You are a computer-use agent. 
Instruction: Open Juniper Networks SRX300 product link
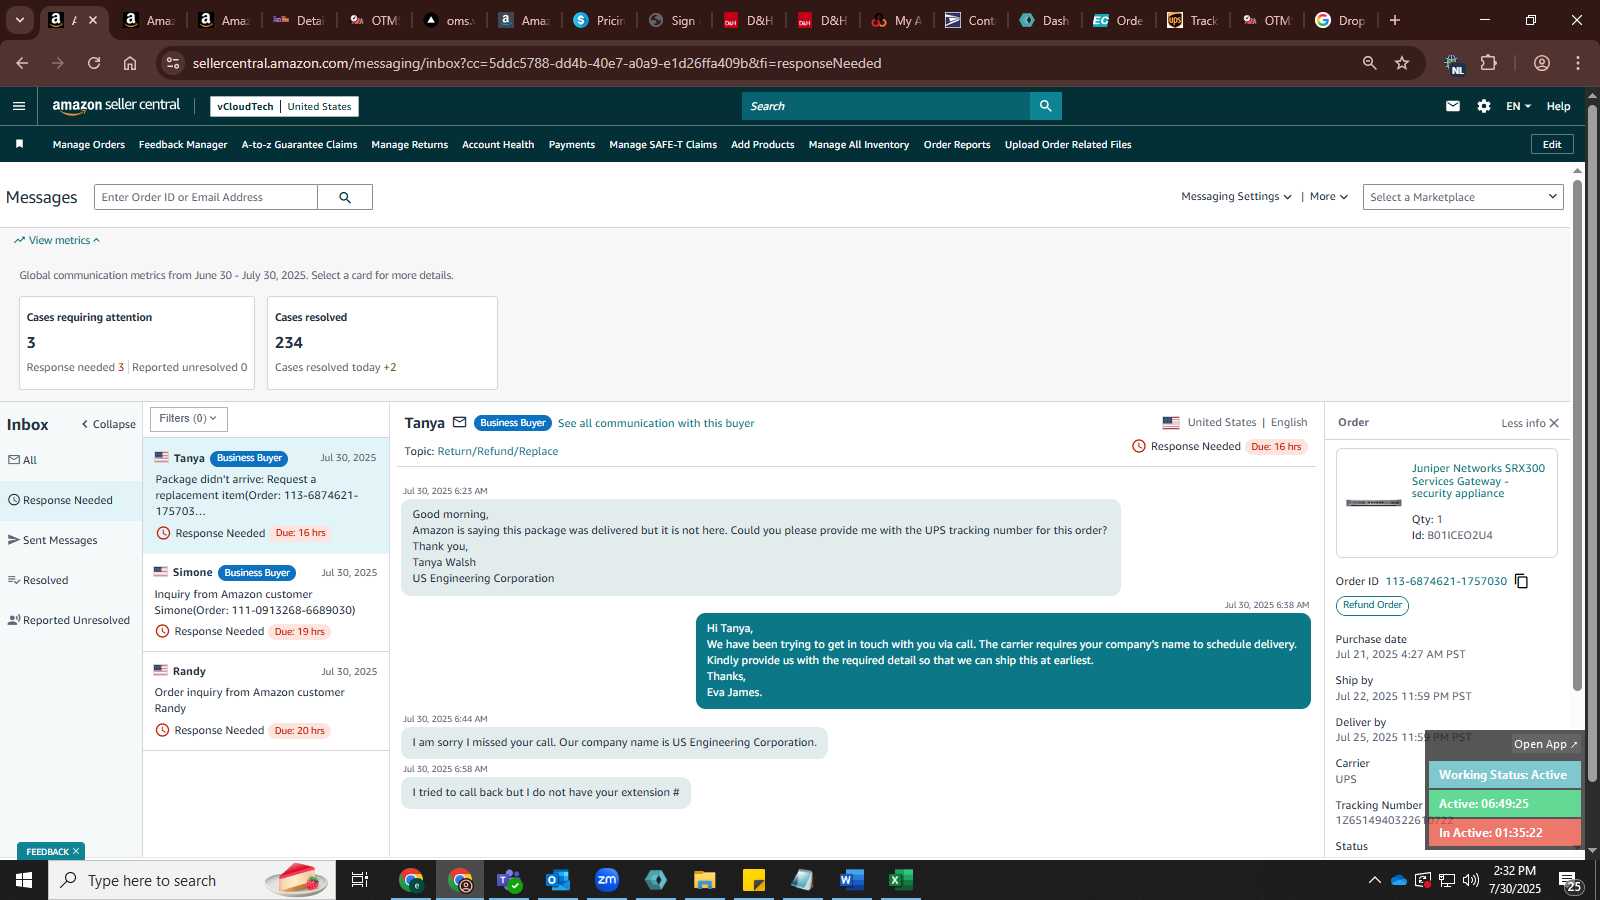point(1478,481)
